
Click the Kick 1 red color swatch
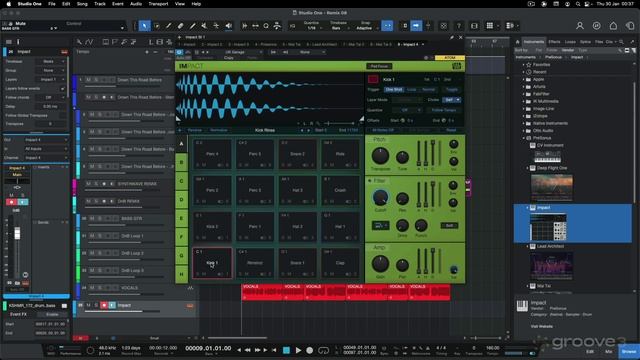(x=373, y=79)
